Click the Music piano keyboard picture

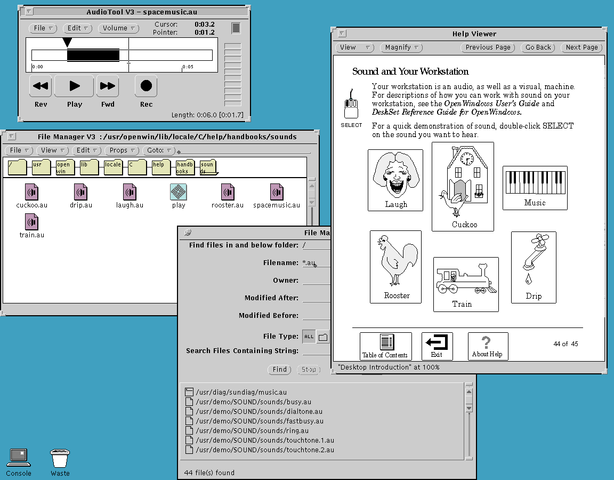535,188
